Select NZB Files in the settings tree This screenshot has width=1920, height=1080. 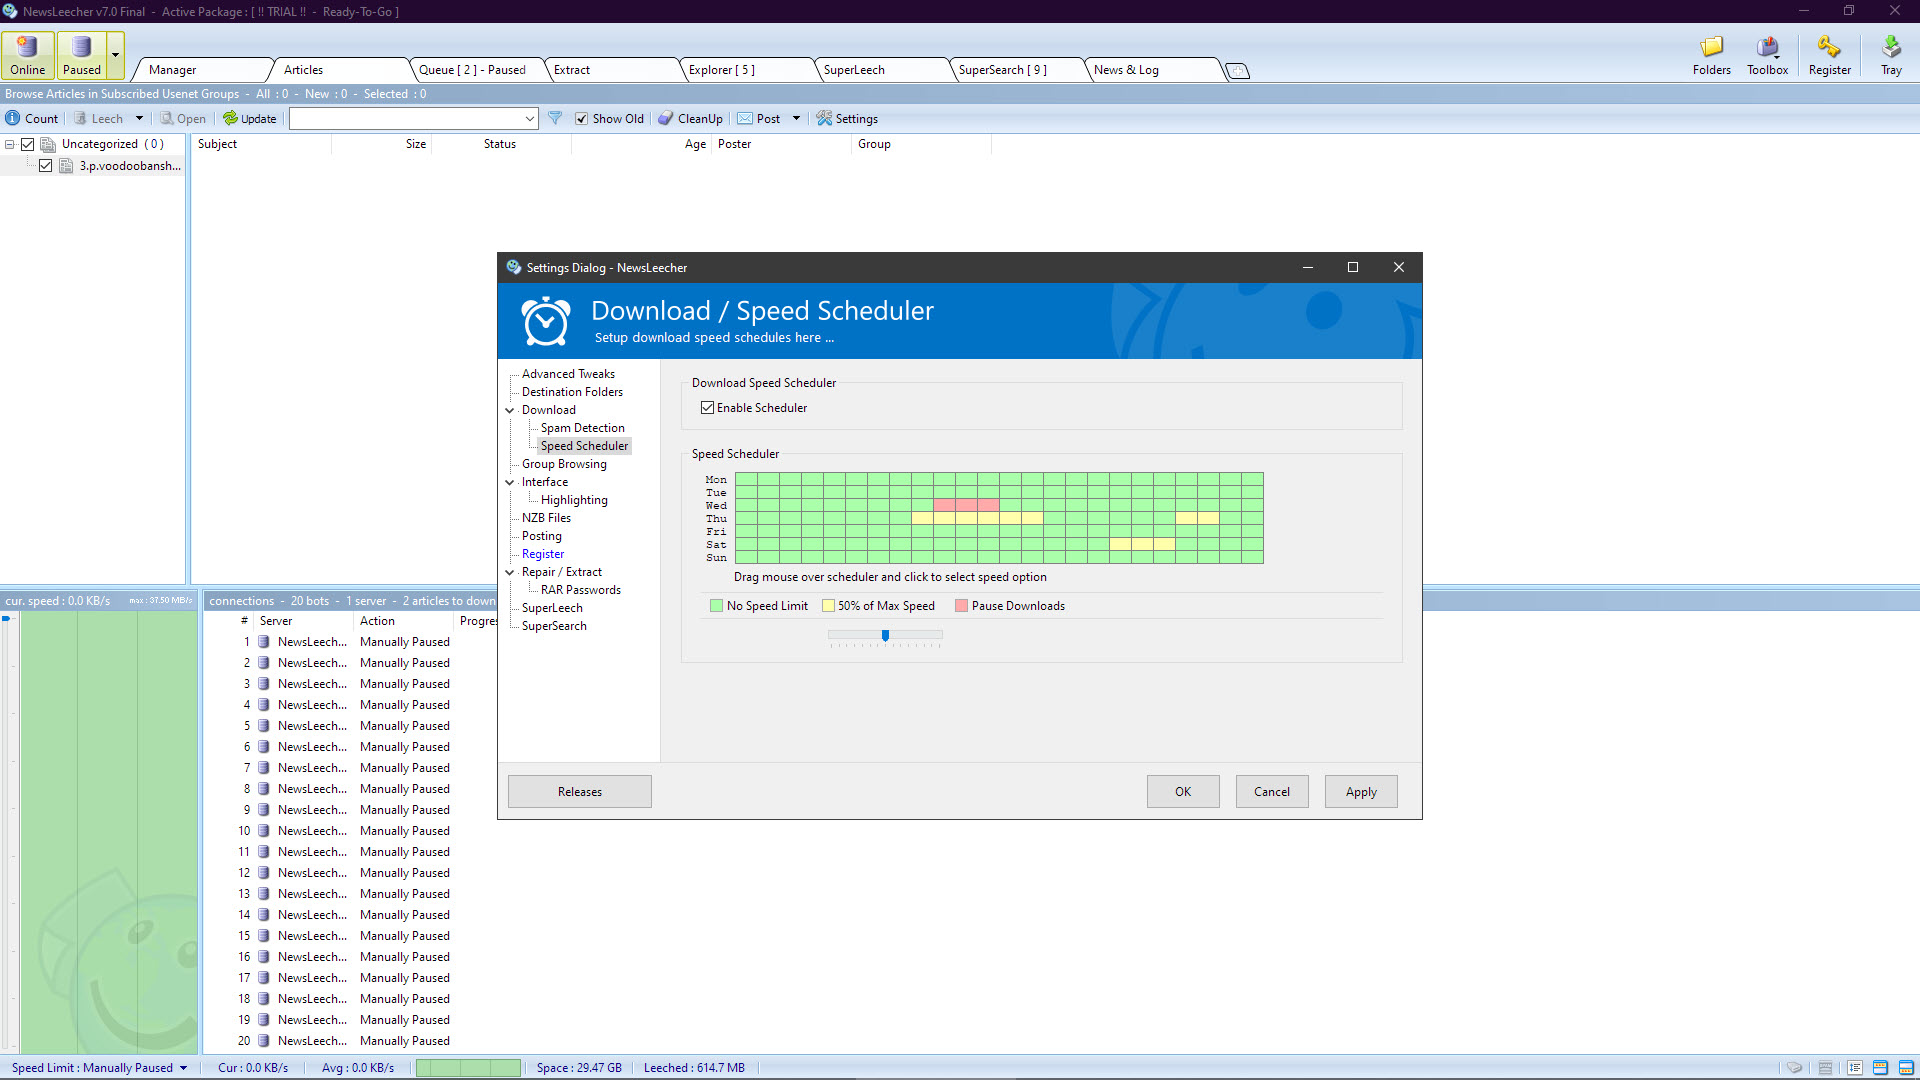(546, 518)
